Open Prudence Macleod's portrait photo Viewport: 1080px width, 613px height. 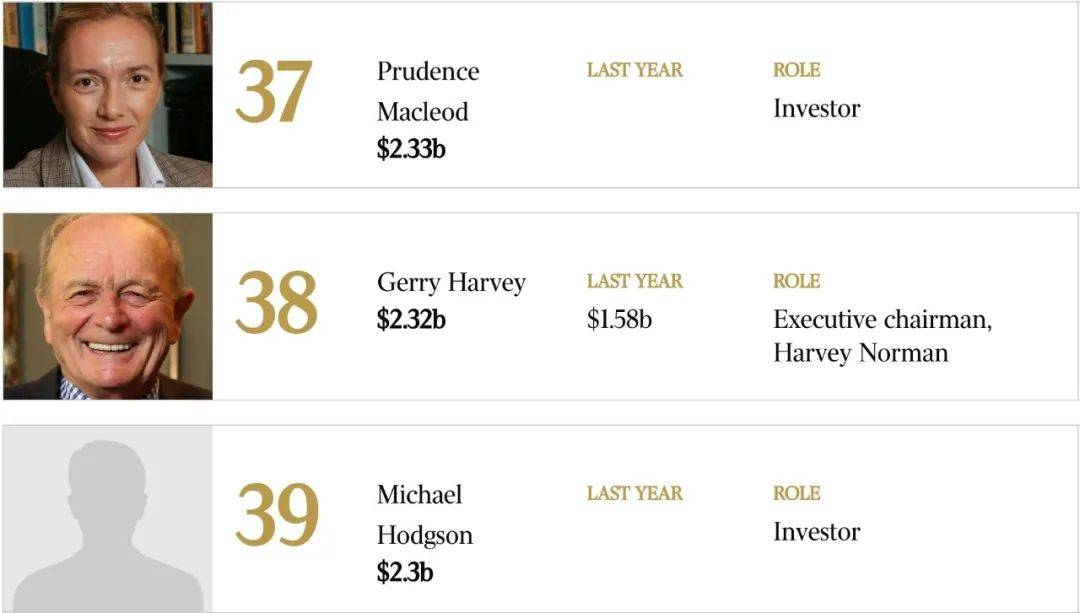pos(107,95)
